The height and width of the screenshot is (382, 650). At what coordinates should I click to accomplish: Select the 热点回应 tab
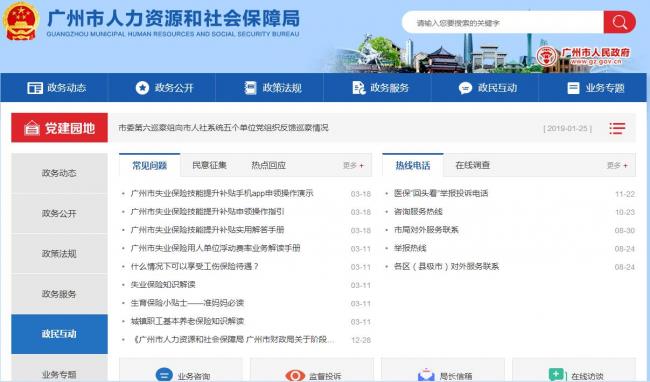[x=268, y=165]
